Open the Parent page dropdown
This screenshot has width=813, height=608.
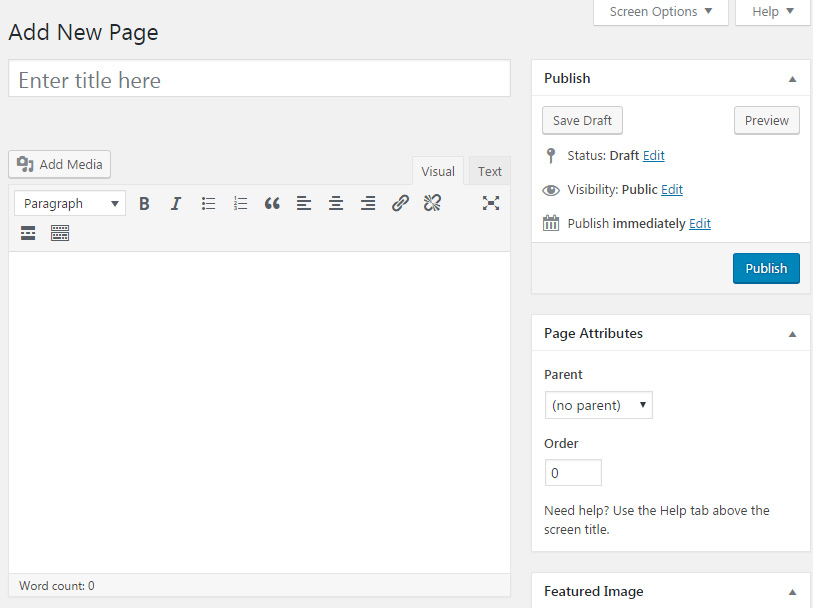(x=598, y=405)
